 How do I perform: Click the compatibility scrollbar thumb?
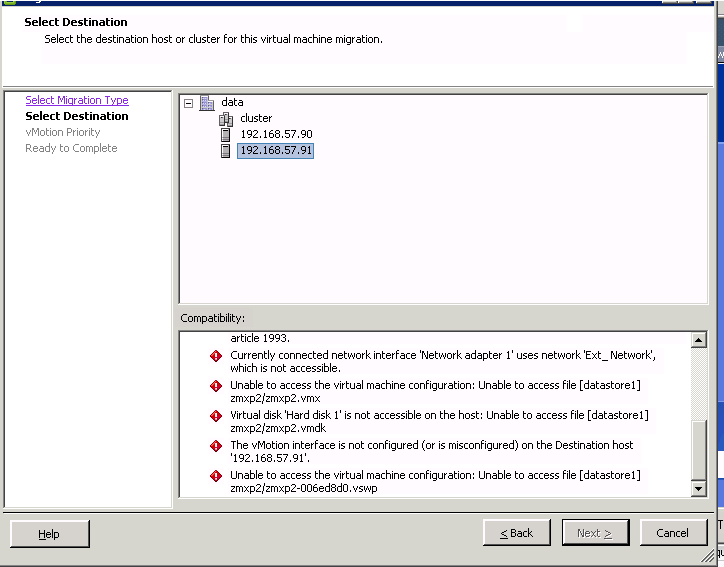tap(699, 450)
